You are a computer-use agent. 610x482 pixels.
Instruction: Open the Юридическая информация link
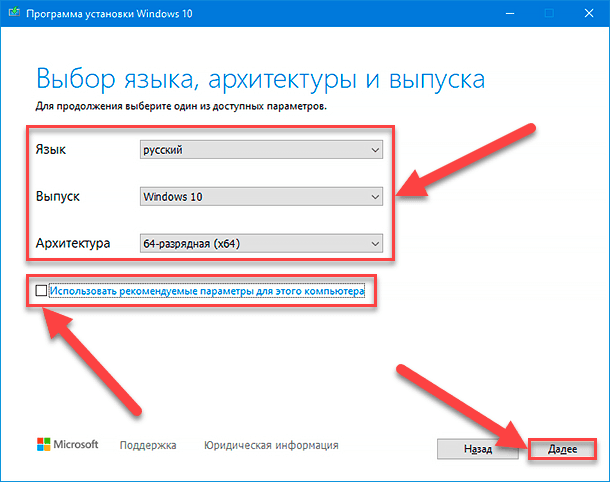[x=271, y=445]
